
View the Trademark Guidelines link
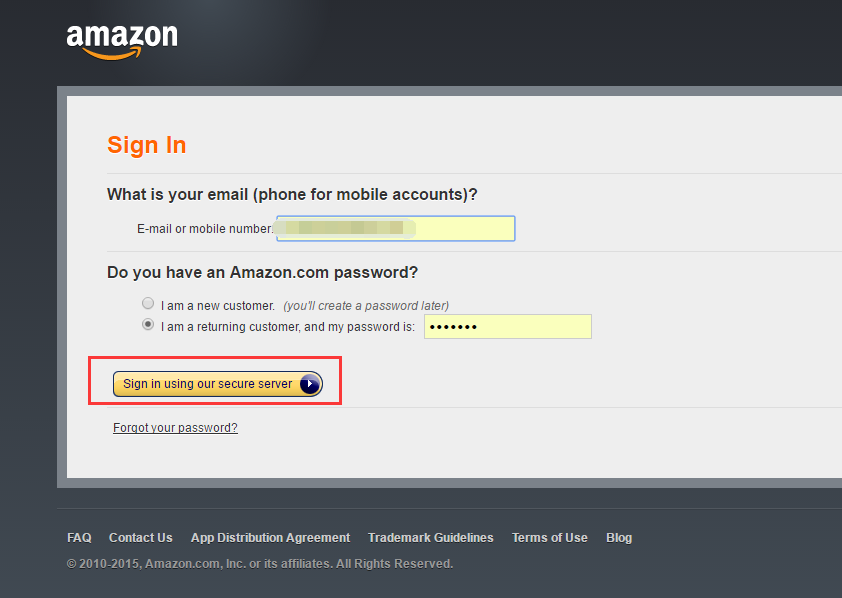click(430, 538)
